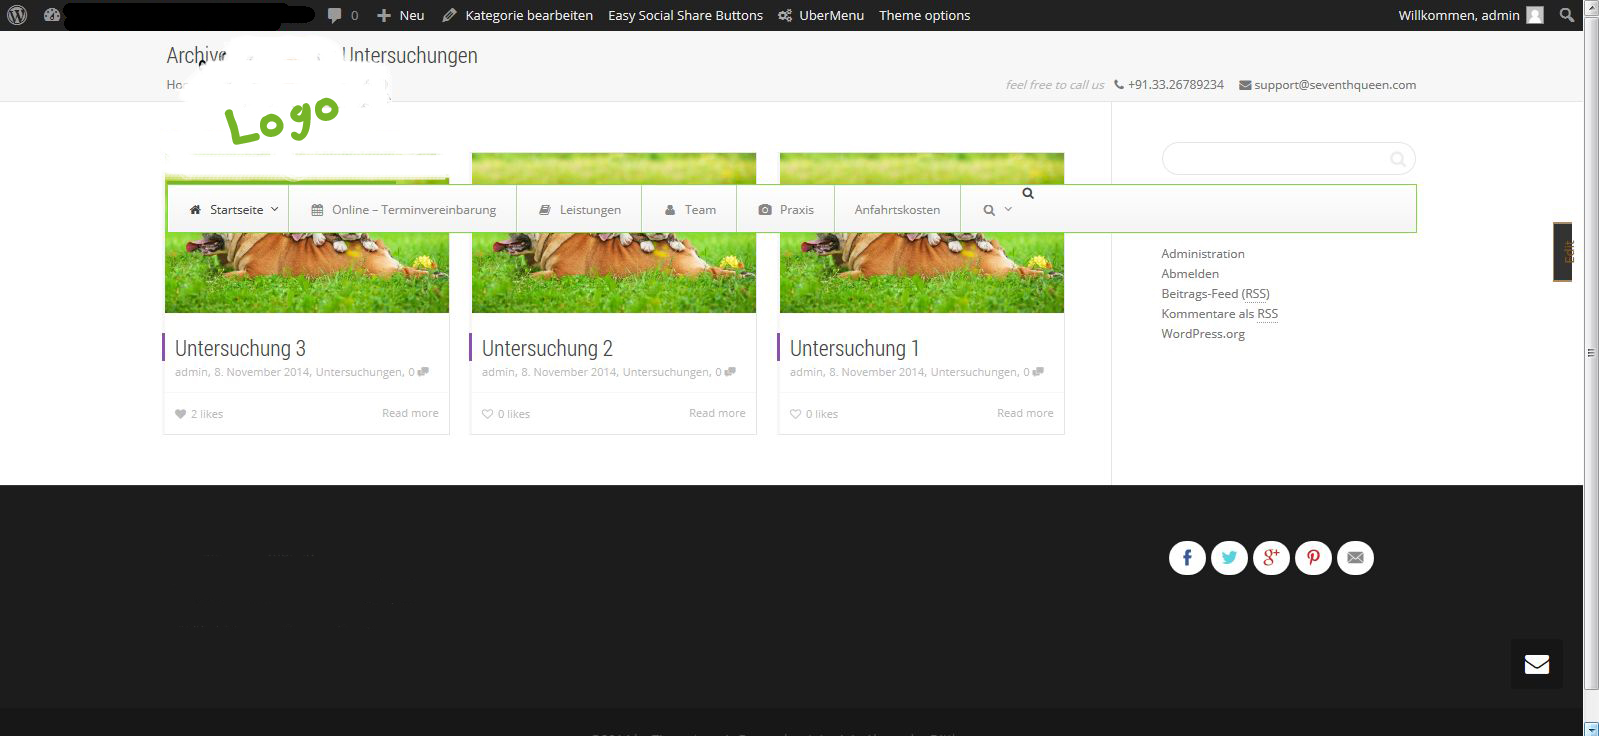Viewport: 1599px width, 736px height.
Task: Open the floating envelope contact button
Action: [1536, 664]
